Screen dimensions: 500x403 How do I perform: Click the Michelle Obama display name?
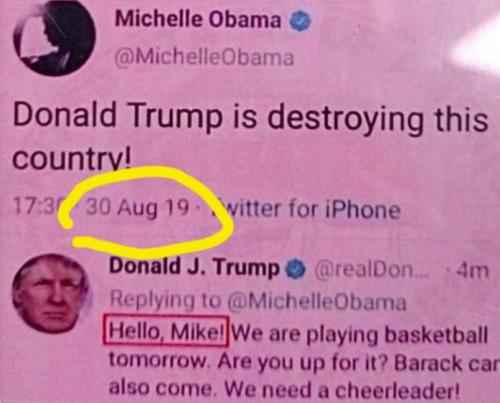(198, 19)
